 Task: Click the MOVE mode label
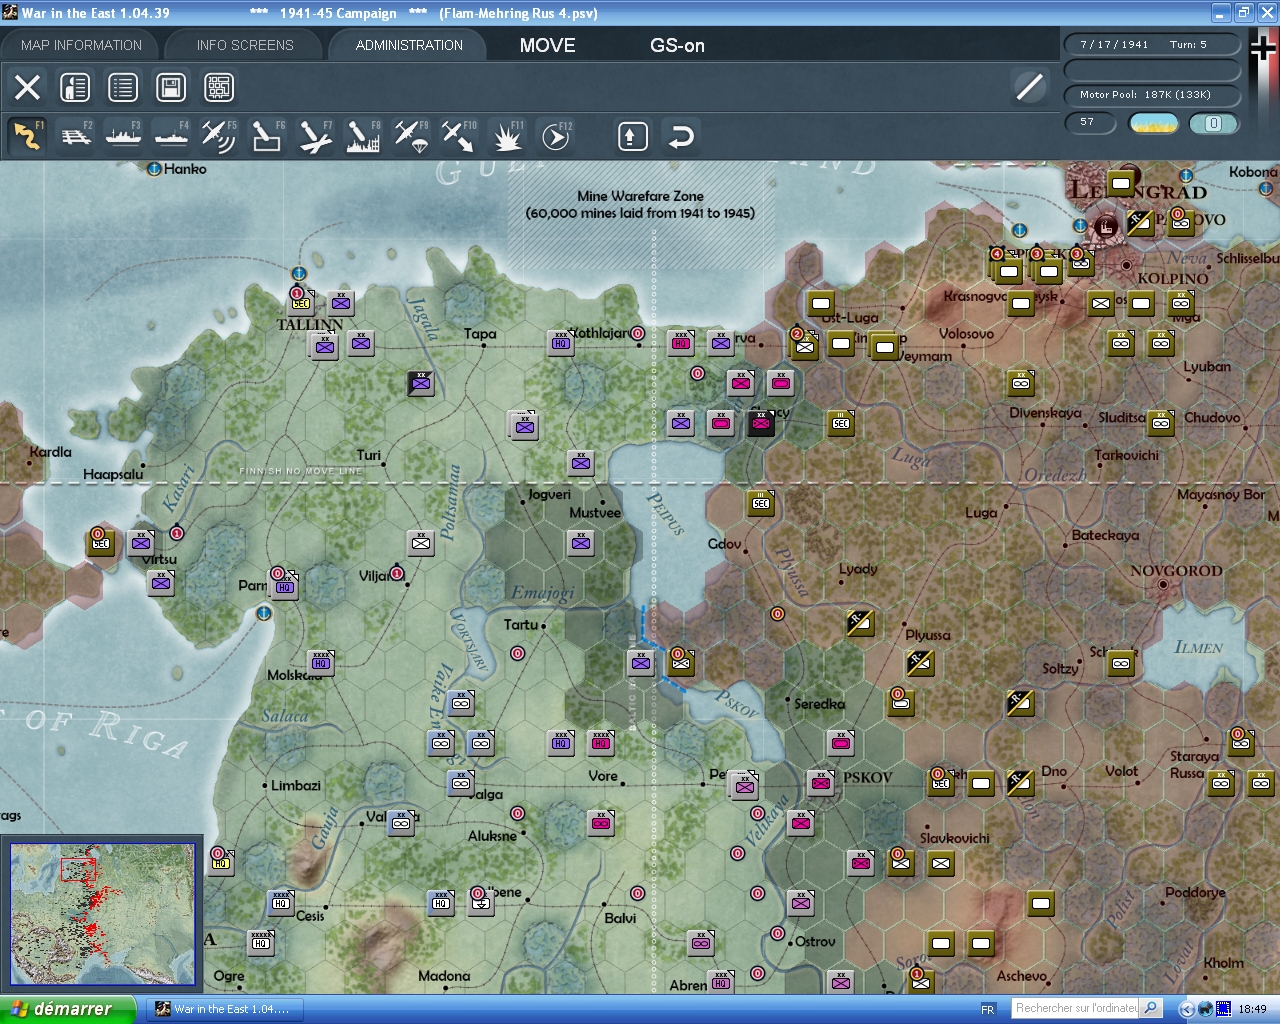click(x=548, y=45)
